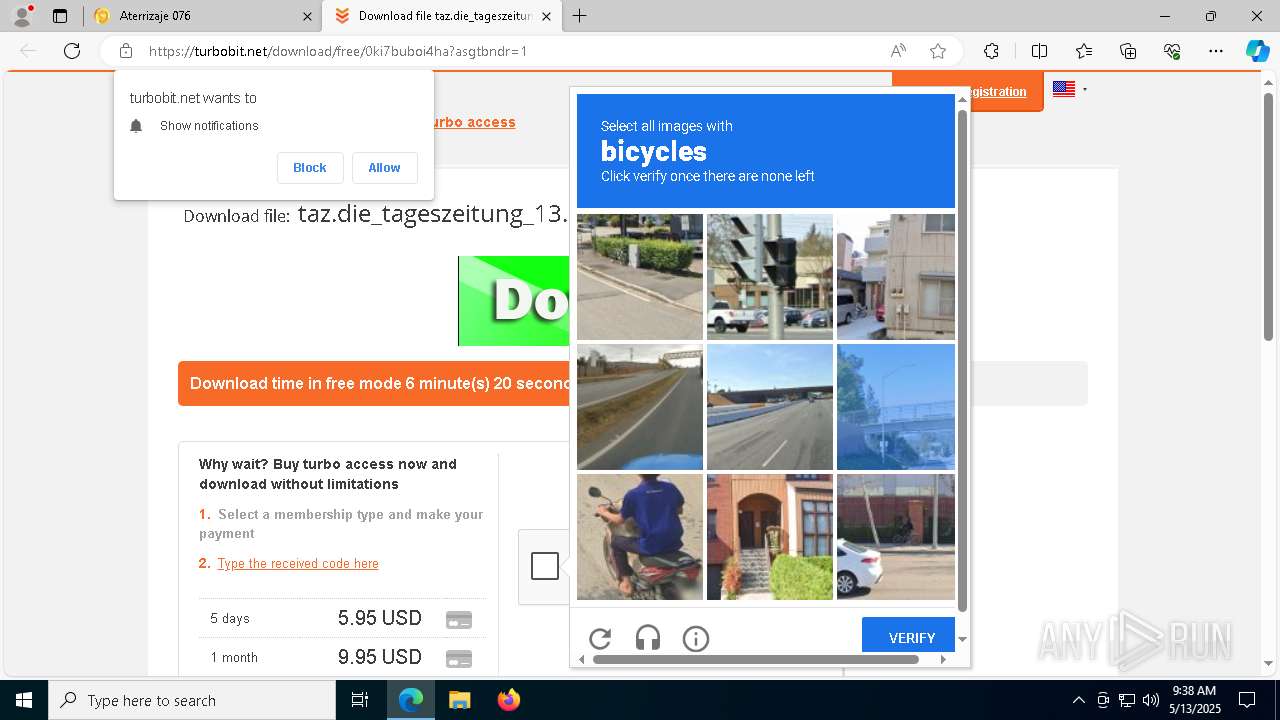1280x720 pixels.
Task: Show hidden tray icons chevron
Action: 1078,700
